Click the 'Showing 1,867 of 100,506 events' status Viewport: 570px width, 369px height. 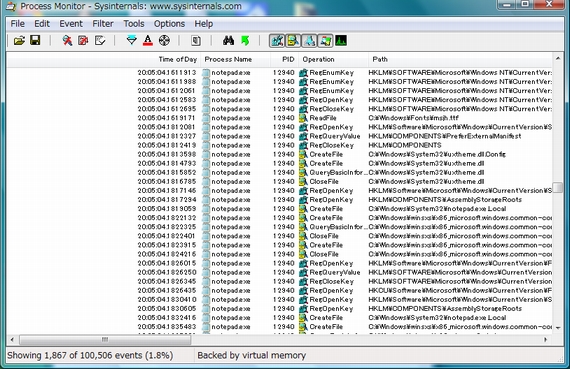[x=90, y=356]
